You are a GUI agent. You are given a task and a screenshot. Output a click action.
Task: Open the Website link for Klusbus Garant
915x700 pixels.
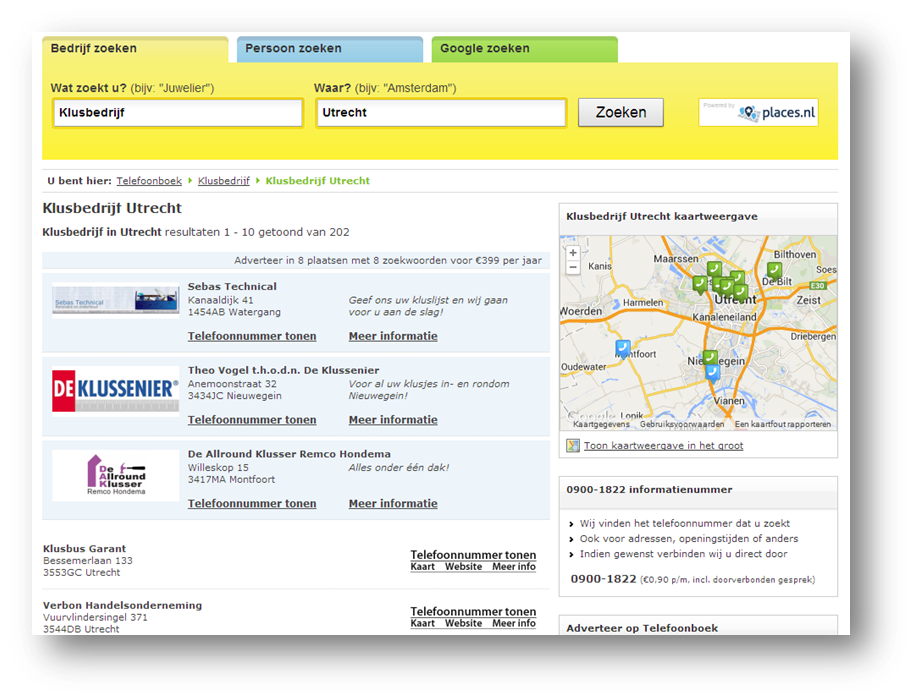click(463, 566)
